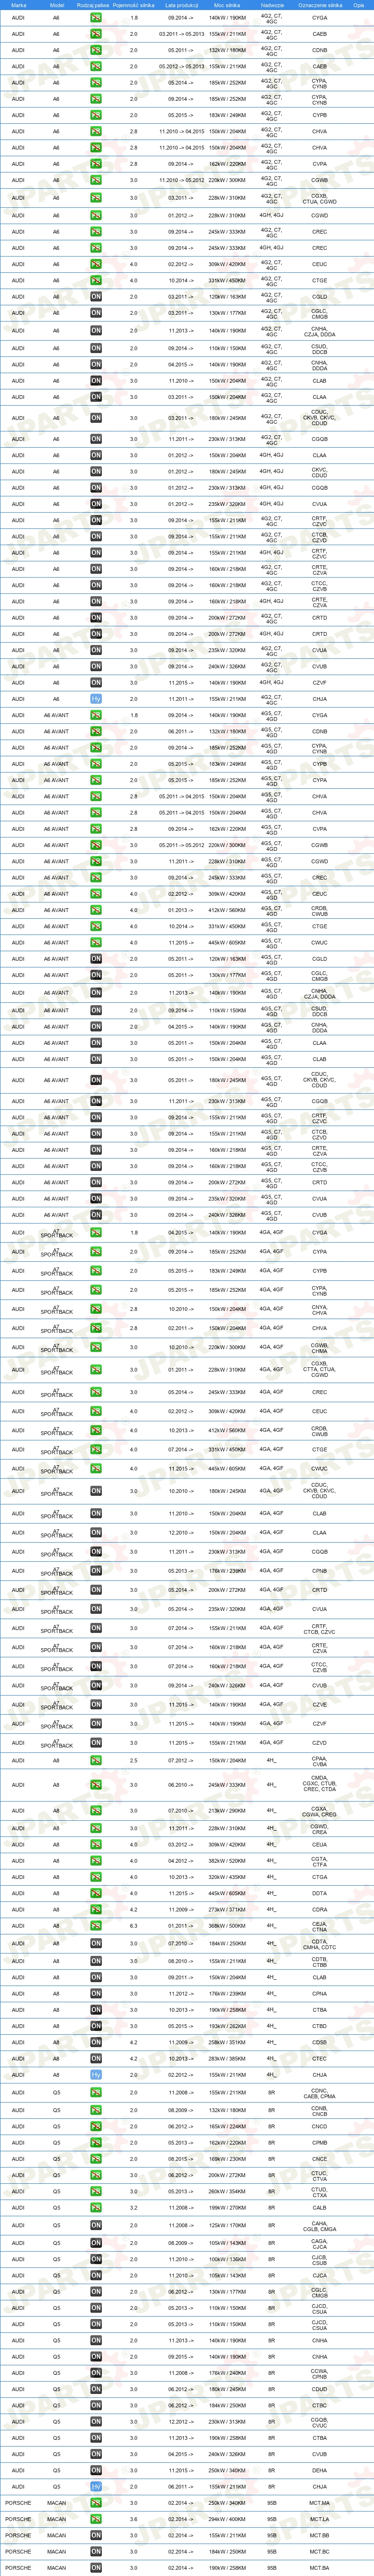Click the MCT.LA engine code cell
This screenshot has width=374, height=2576.
pos(319,2519)
